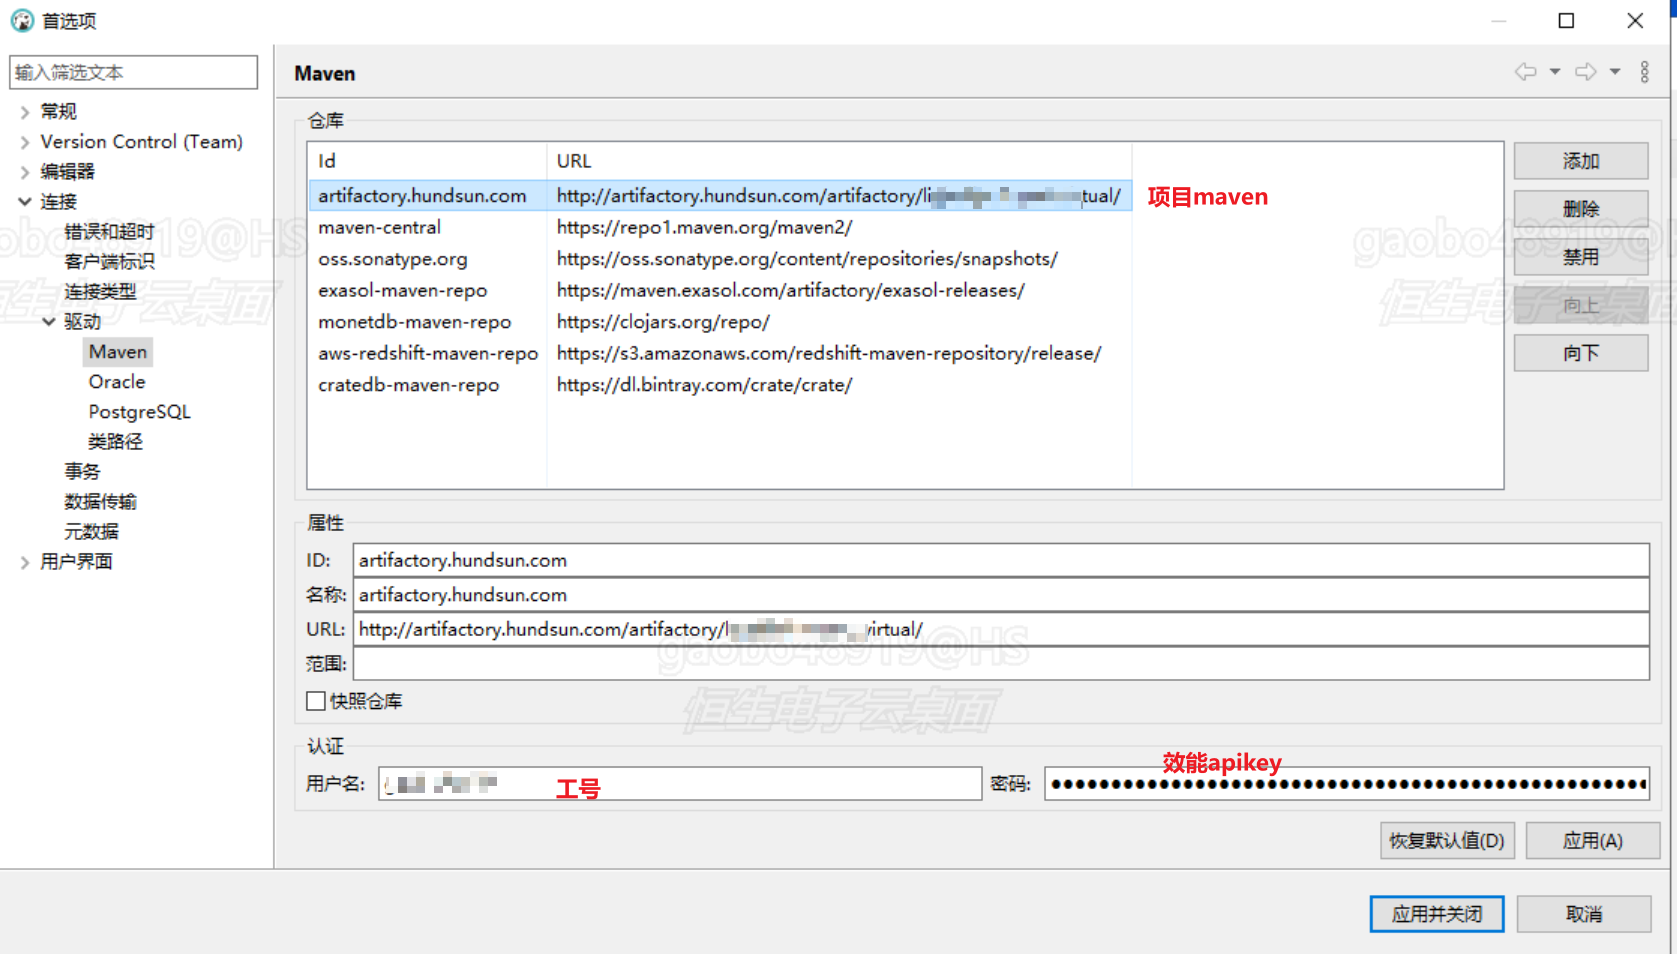Image resolution: width=1677 pixels, height=954 pixels.
Task: Open the back history dropdown arrow
Action: [x=1555, y=72]
